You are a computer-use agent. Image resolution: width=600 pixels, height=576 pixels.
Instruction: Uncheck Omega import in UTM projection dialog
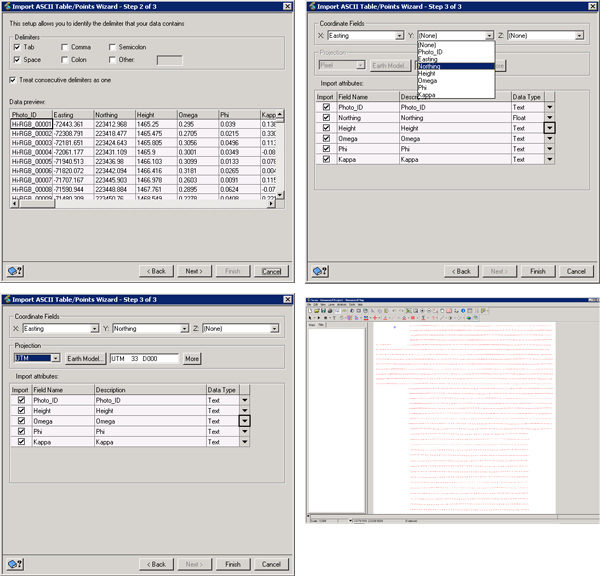click(x=21, y=421)
